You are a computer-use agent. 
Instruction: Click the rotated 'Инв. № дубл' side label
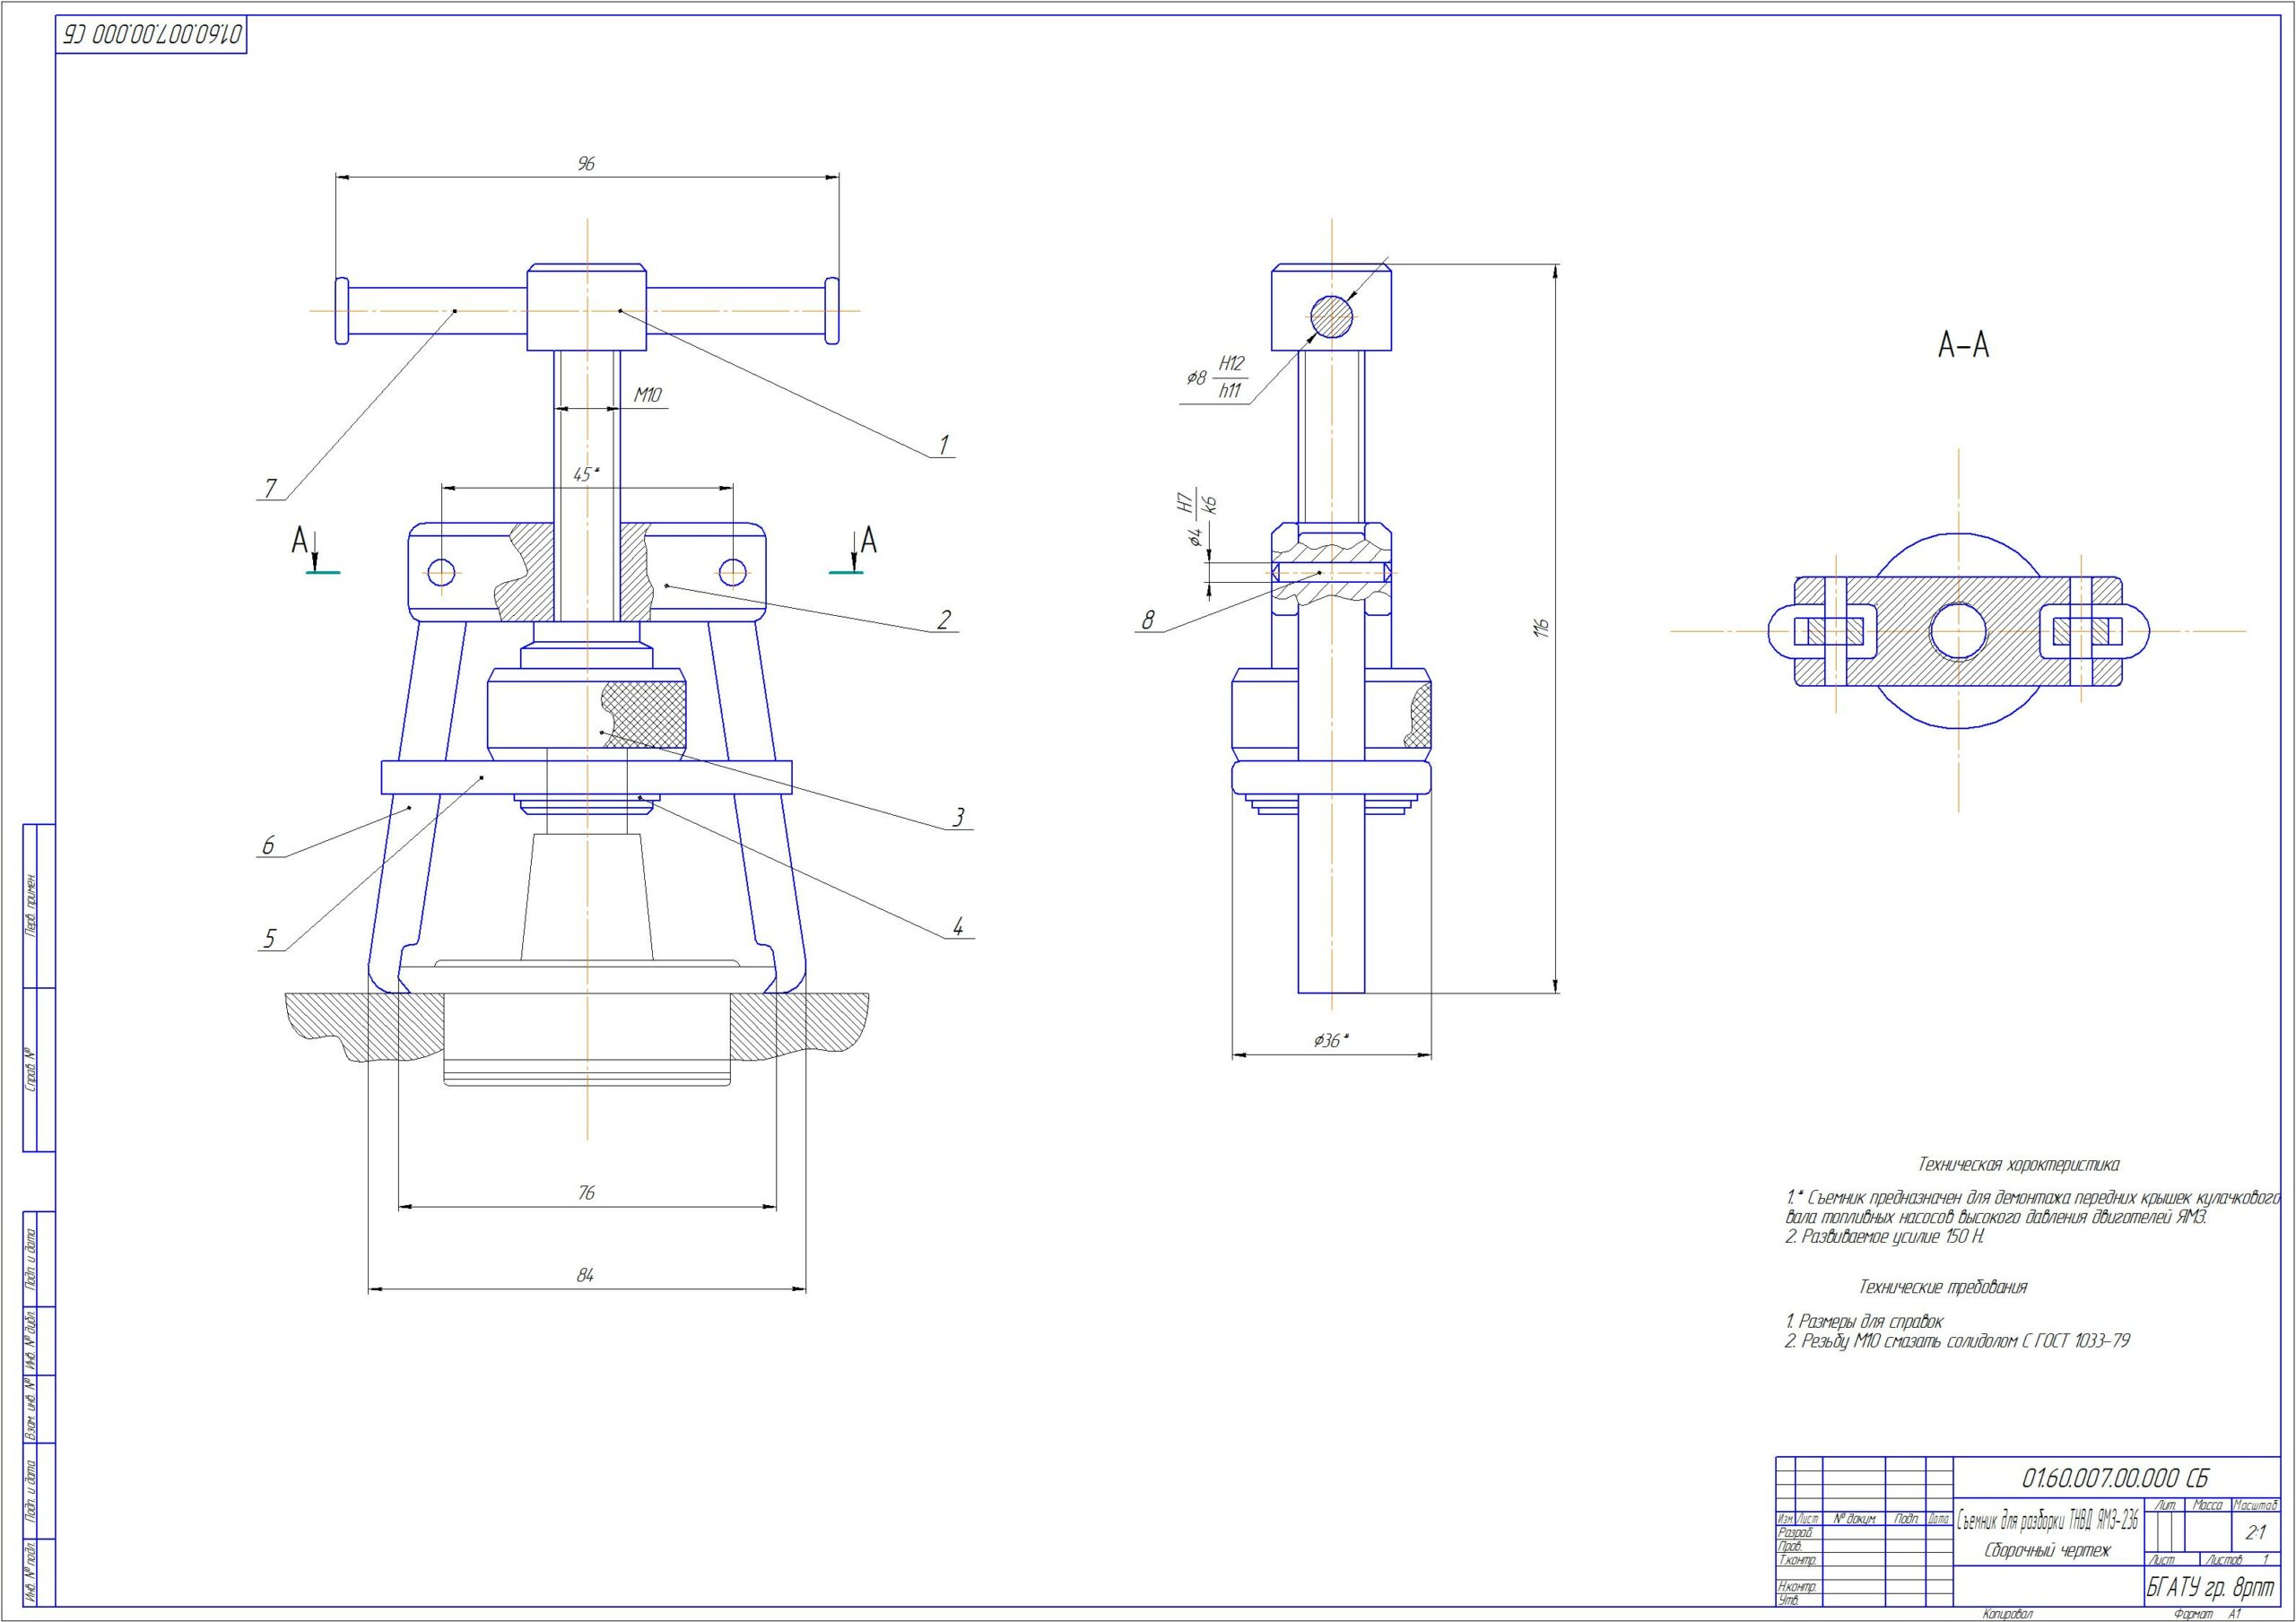tap(31, 1340)
